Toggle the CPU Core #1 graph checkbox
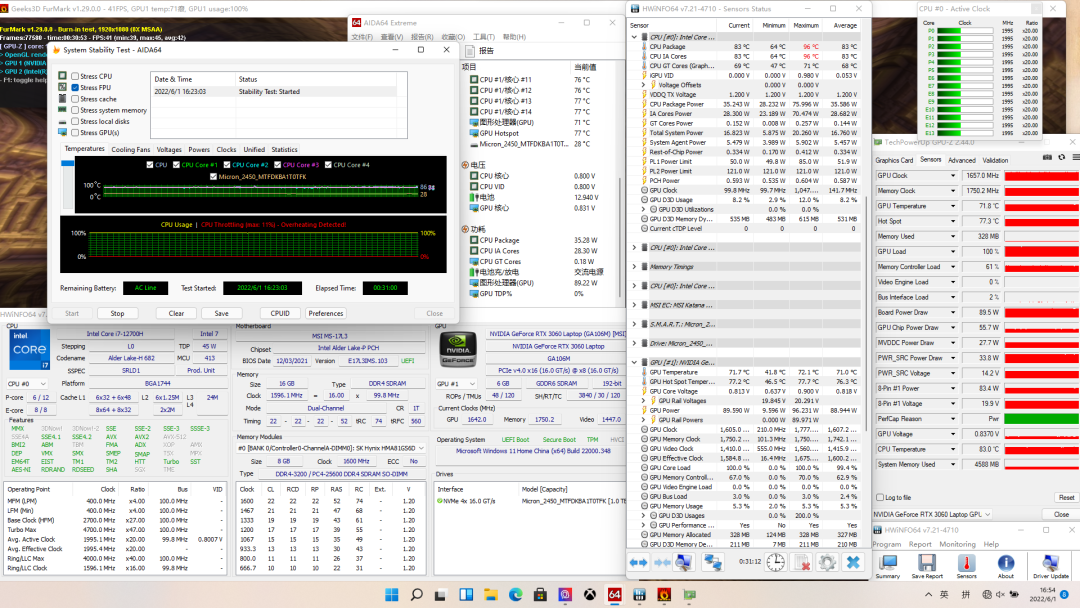 point(174,165)
